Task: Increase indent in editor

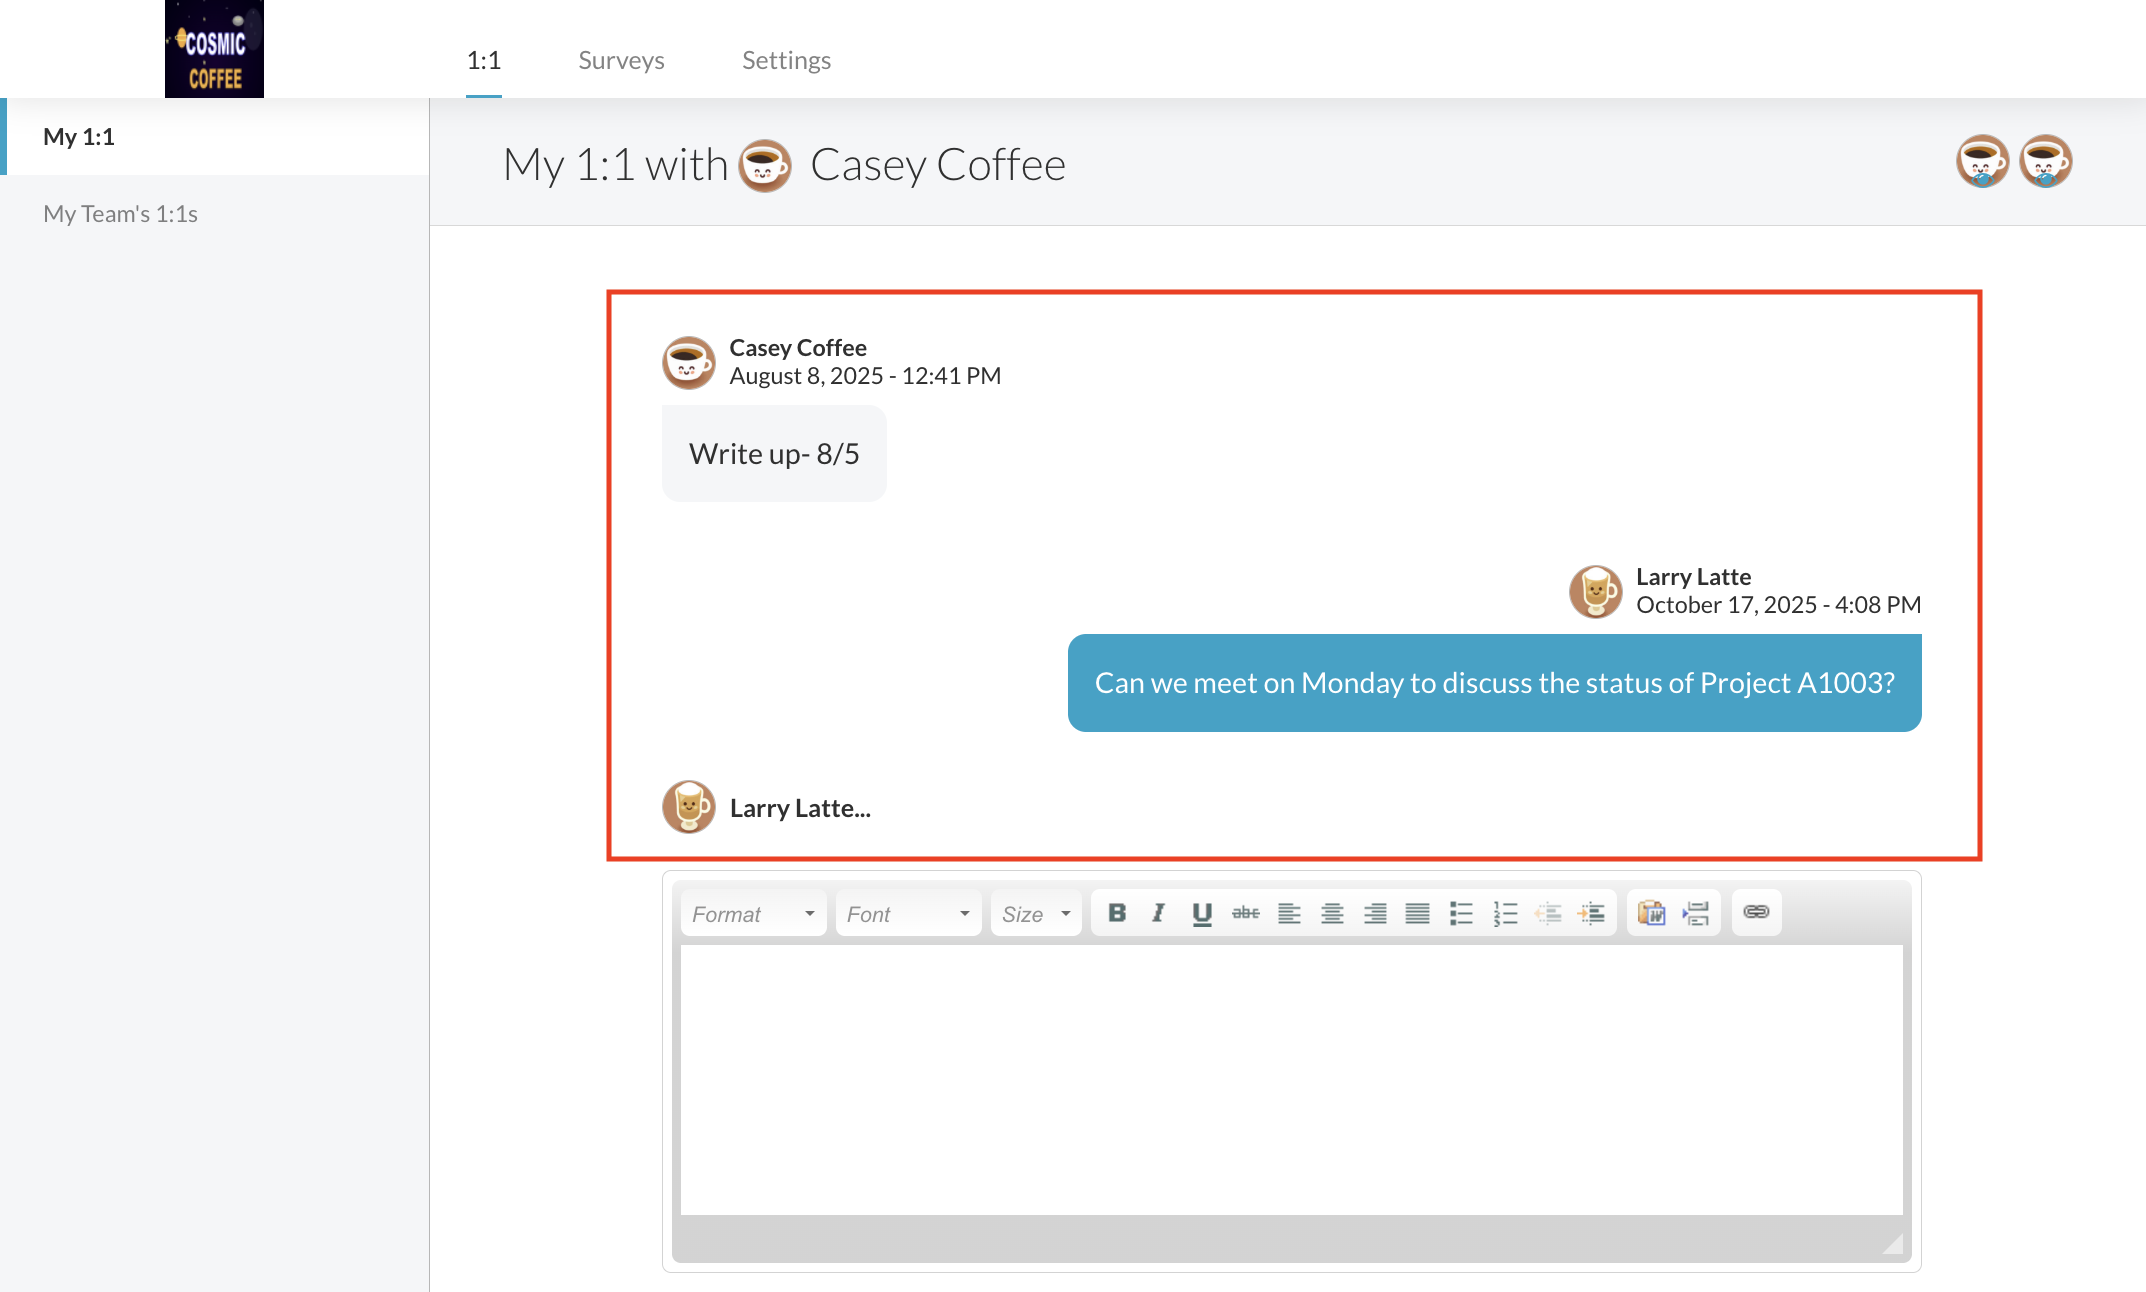Action: [1591, 913]
